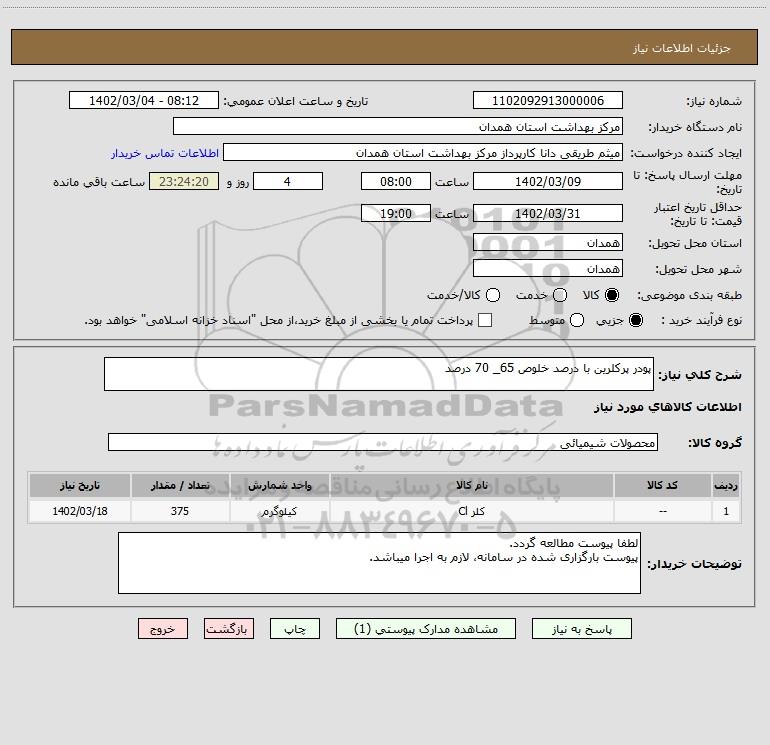The image size is (770, 745).
Task: Click the نام کالا column header
Action: (x=471, y=485)
